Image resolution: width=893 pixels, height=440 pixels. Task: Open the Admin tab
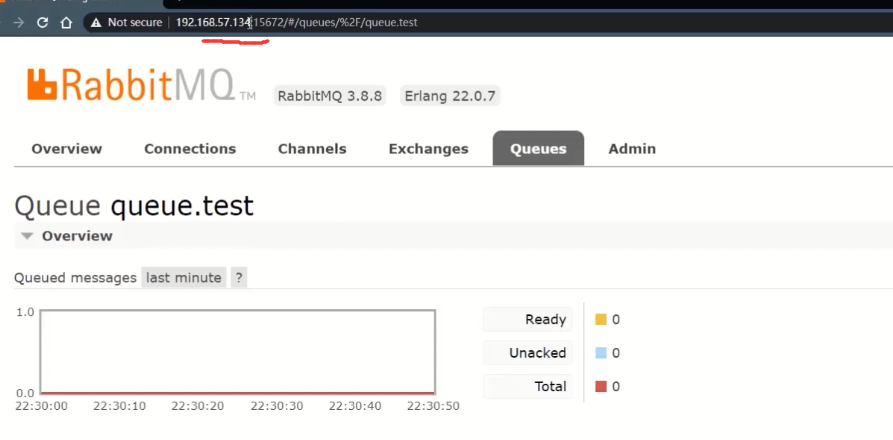[x=632, y=149]
